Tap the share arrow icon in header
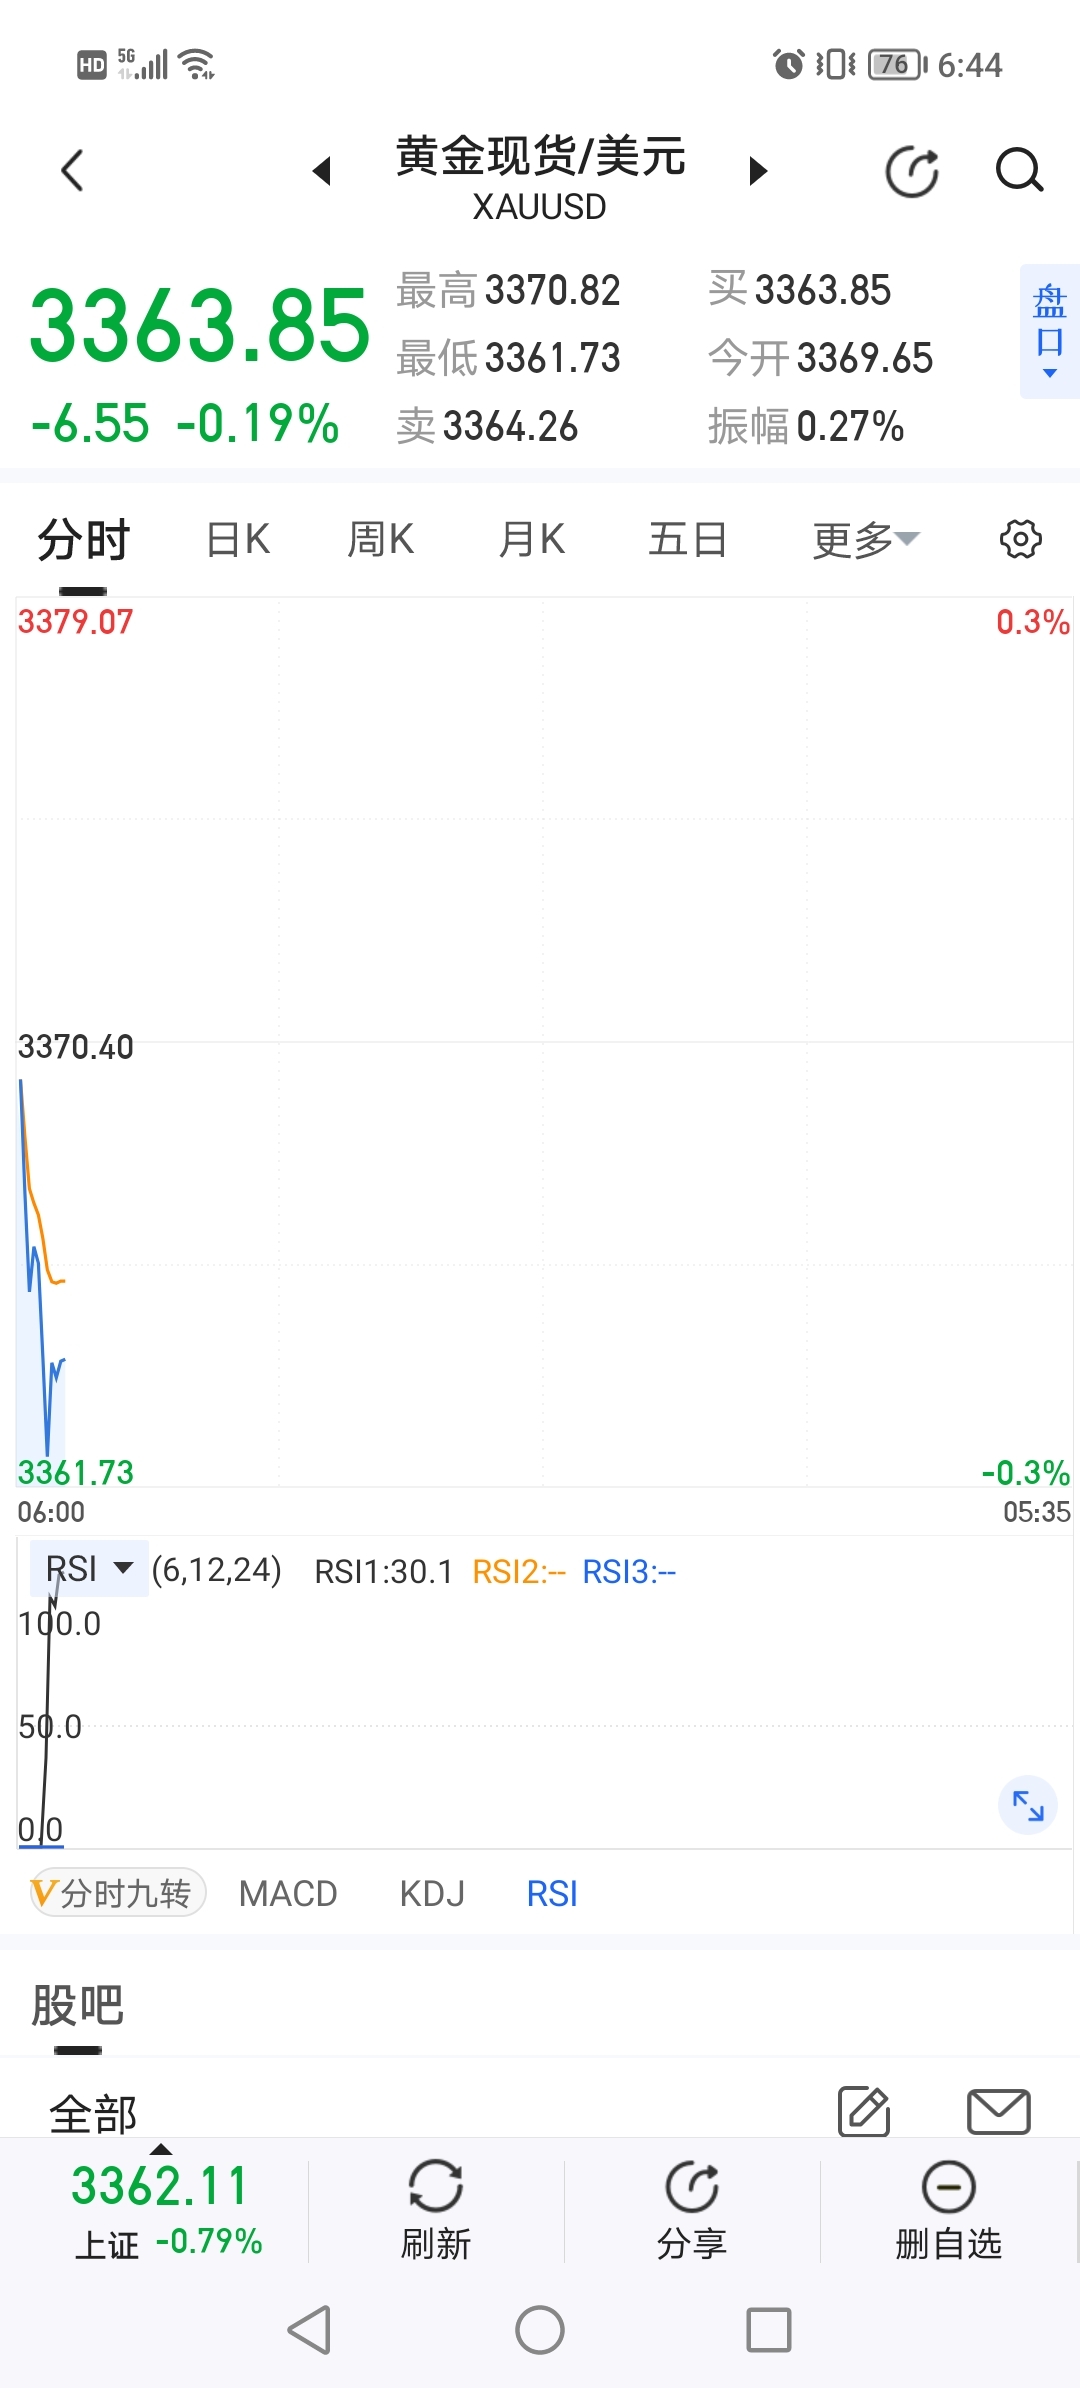 [x=912, y=171]
